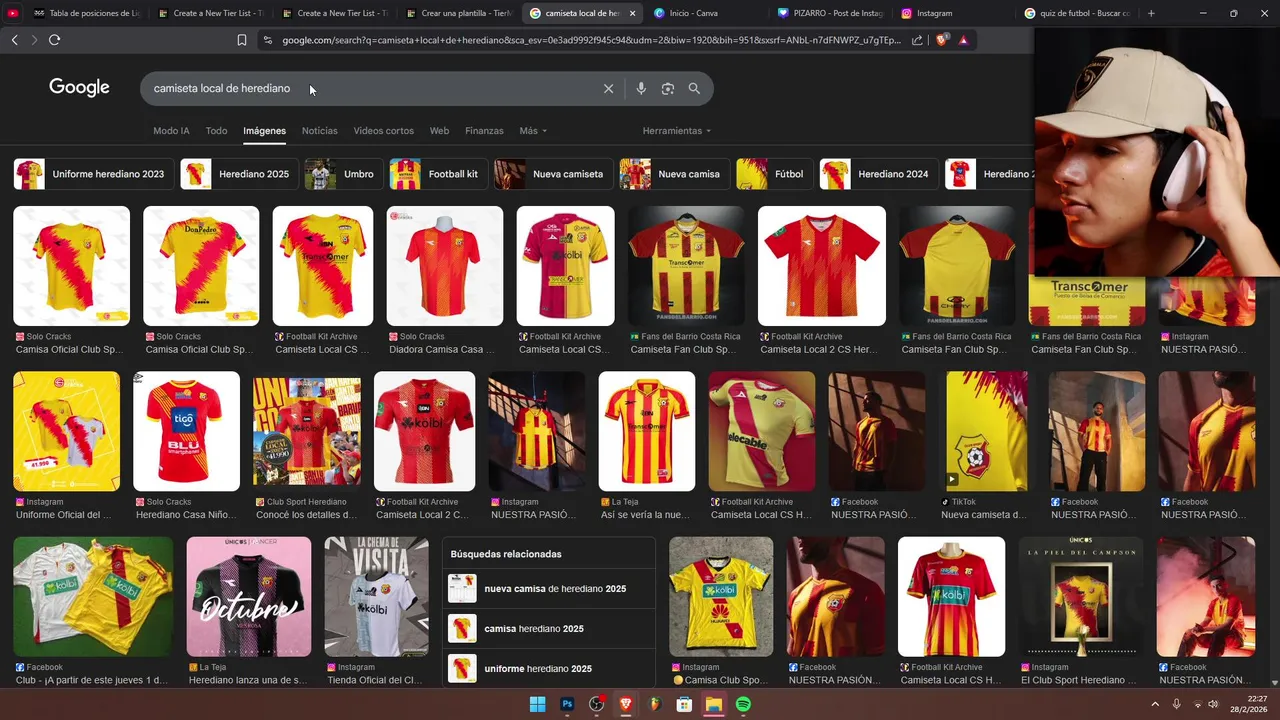Switch to the Modo IA tab
1280x720 pixels.
tap(171, 131)
